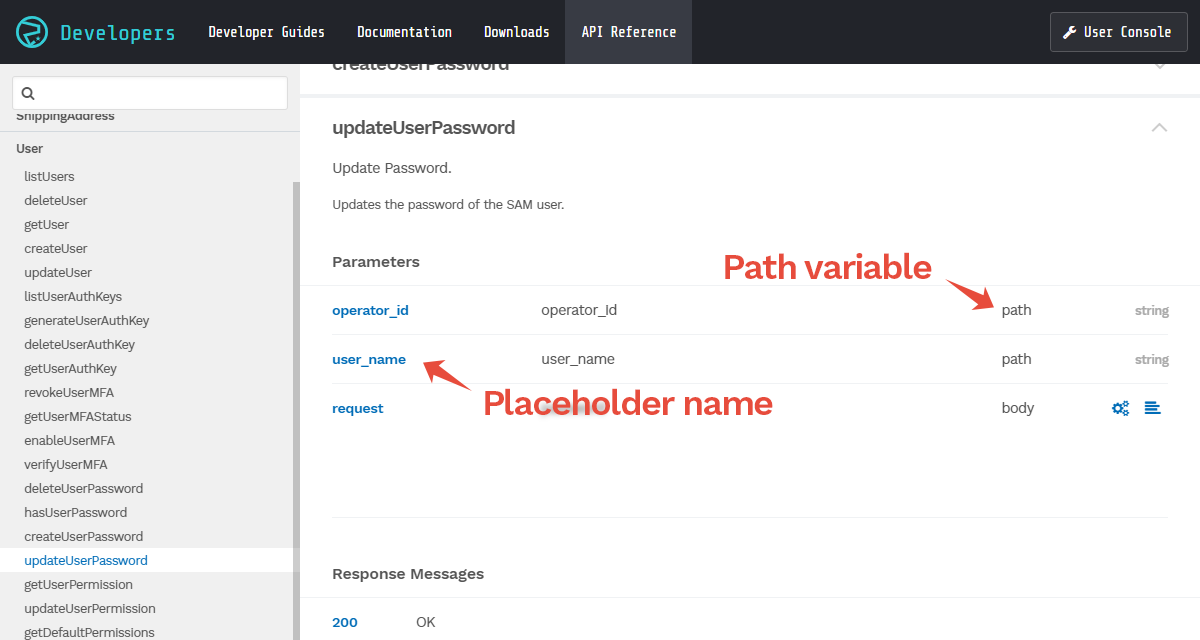This screenshot has width=1200, height=640.
Task: Click the user_name parameter link
Action: point(368,359)
